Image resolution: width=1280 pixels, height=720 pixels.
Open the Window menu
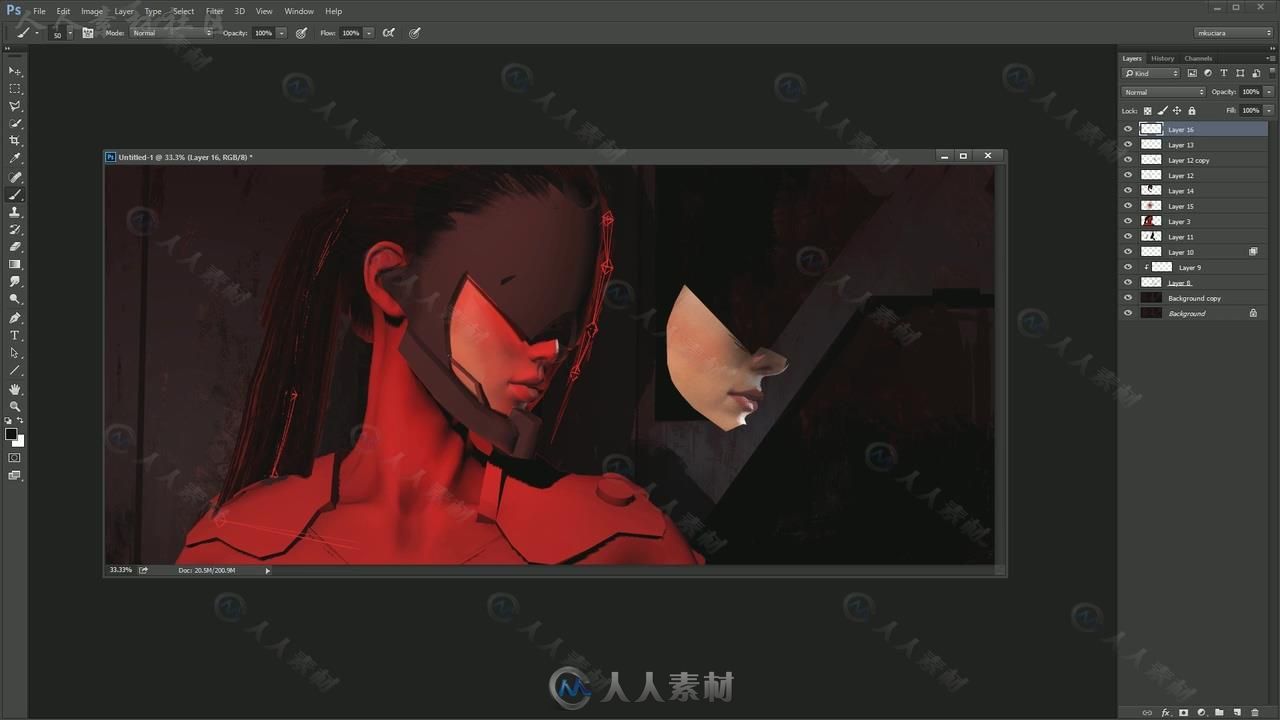299,11
